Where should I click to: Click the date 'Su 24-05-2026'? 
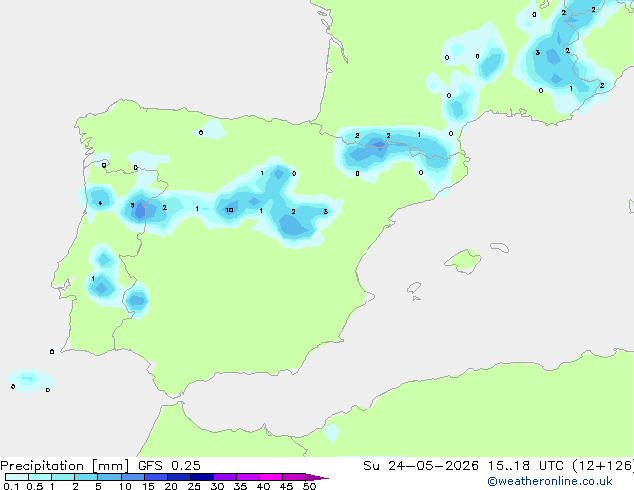pos(421,466)
